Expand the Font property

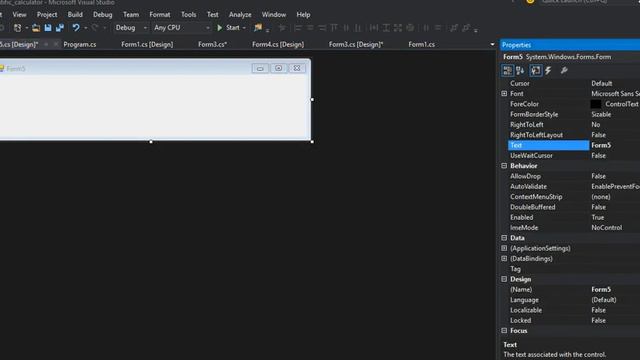pos(504,93)
